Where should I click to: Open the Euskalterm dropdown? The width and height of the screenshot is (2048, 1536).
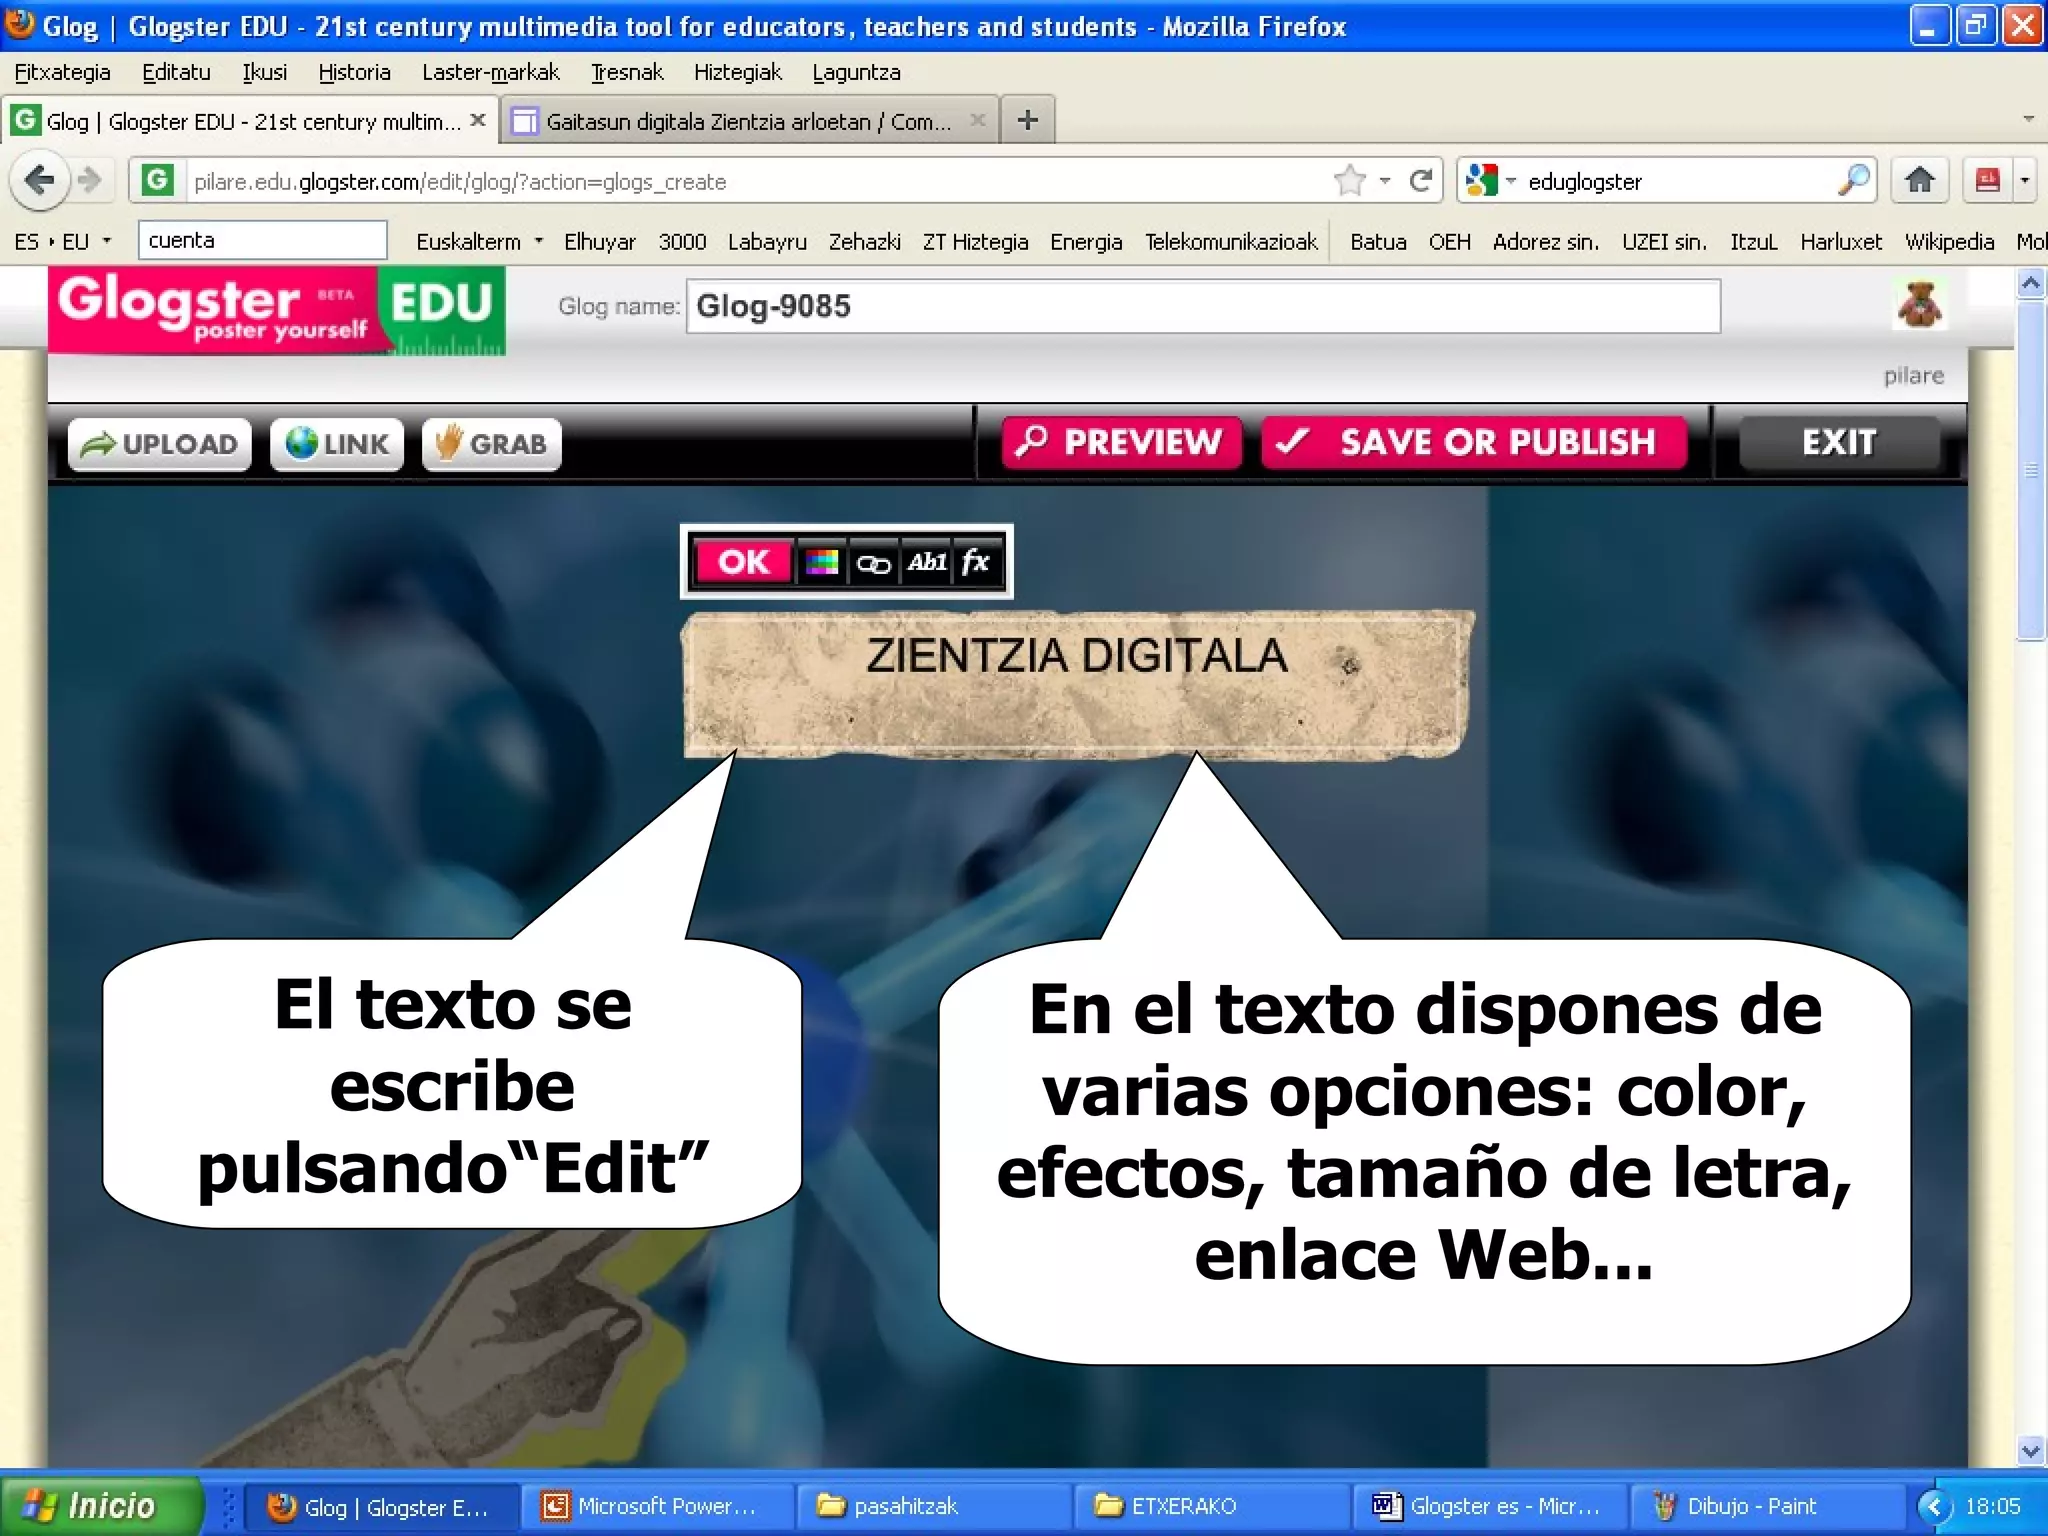tap(479, 241)
